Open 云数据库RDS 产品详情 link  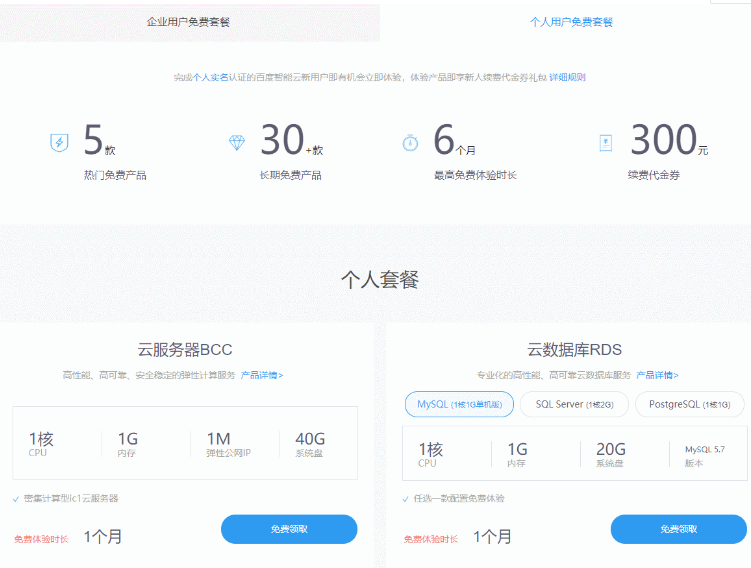pyautogui.click(x=657, y=375)
